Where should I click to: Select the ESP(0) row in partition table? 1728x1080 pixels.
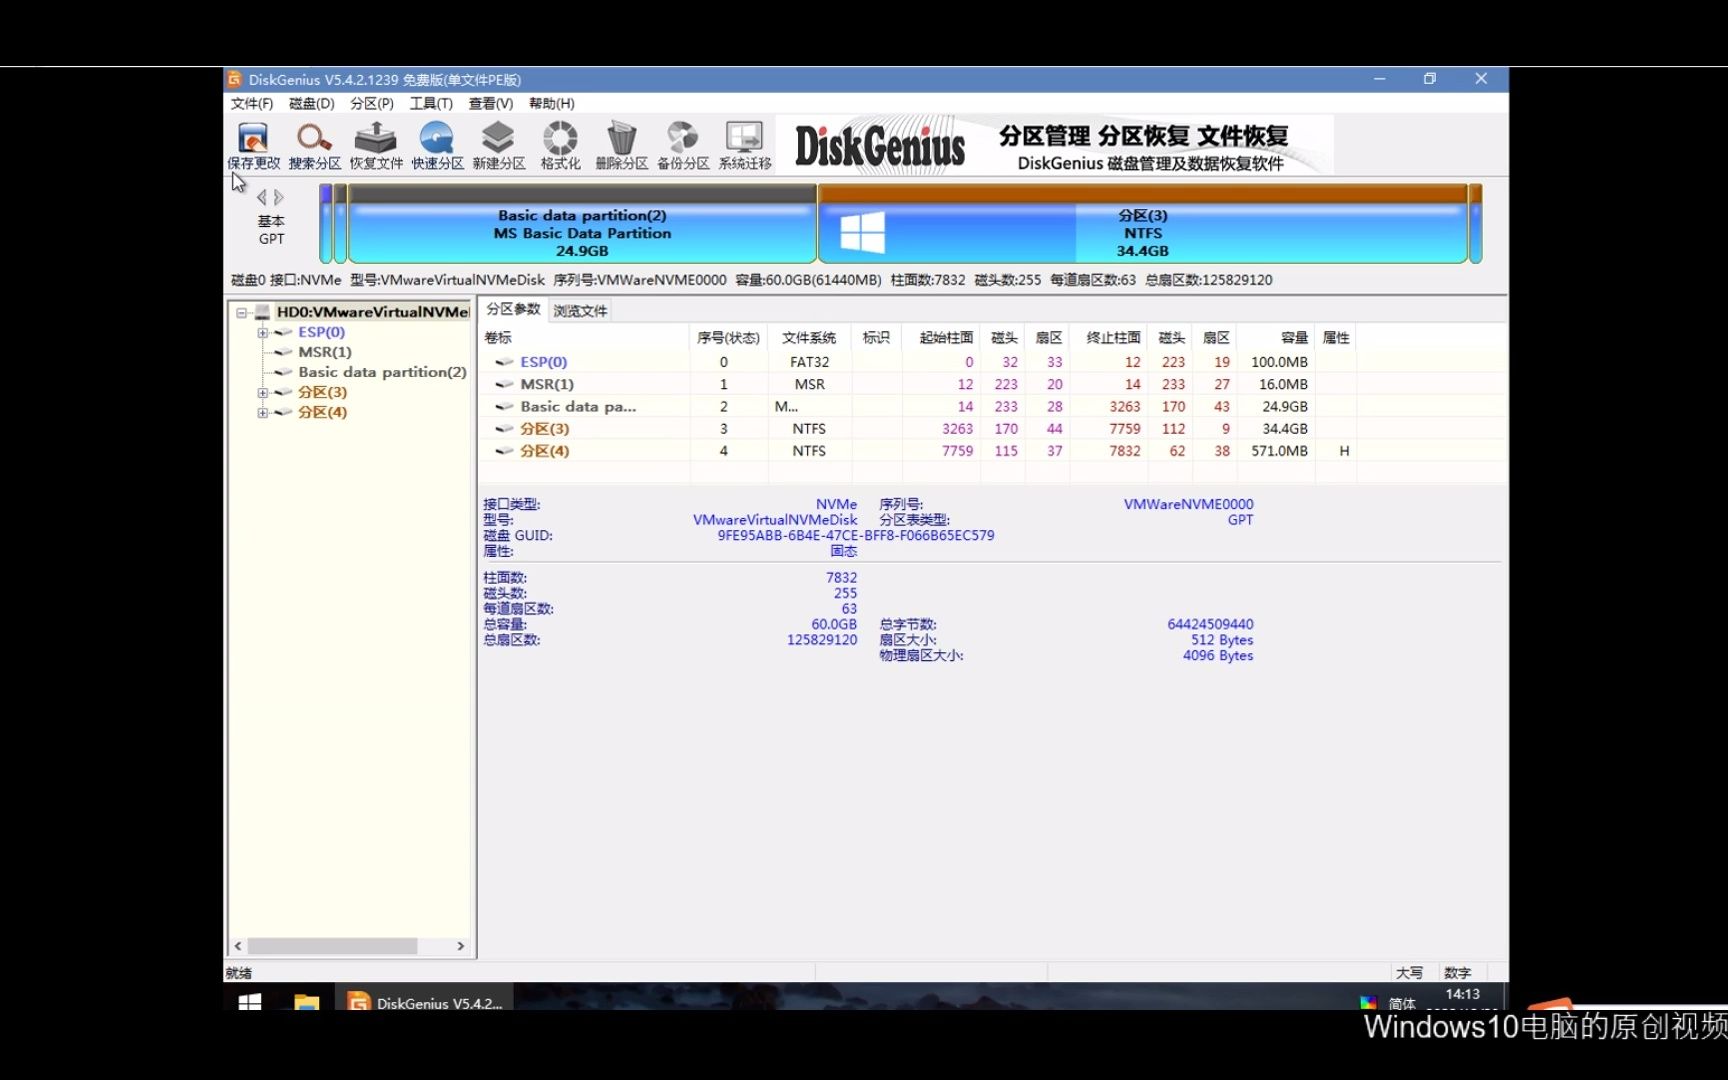(x=918, y=362)
